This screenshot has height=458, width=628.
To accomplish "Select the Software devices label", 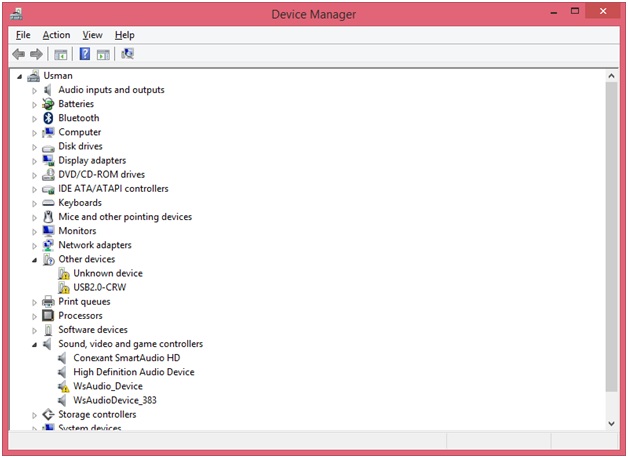I will tap(93, 330).
